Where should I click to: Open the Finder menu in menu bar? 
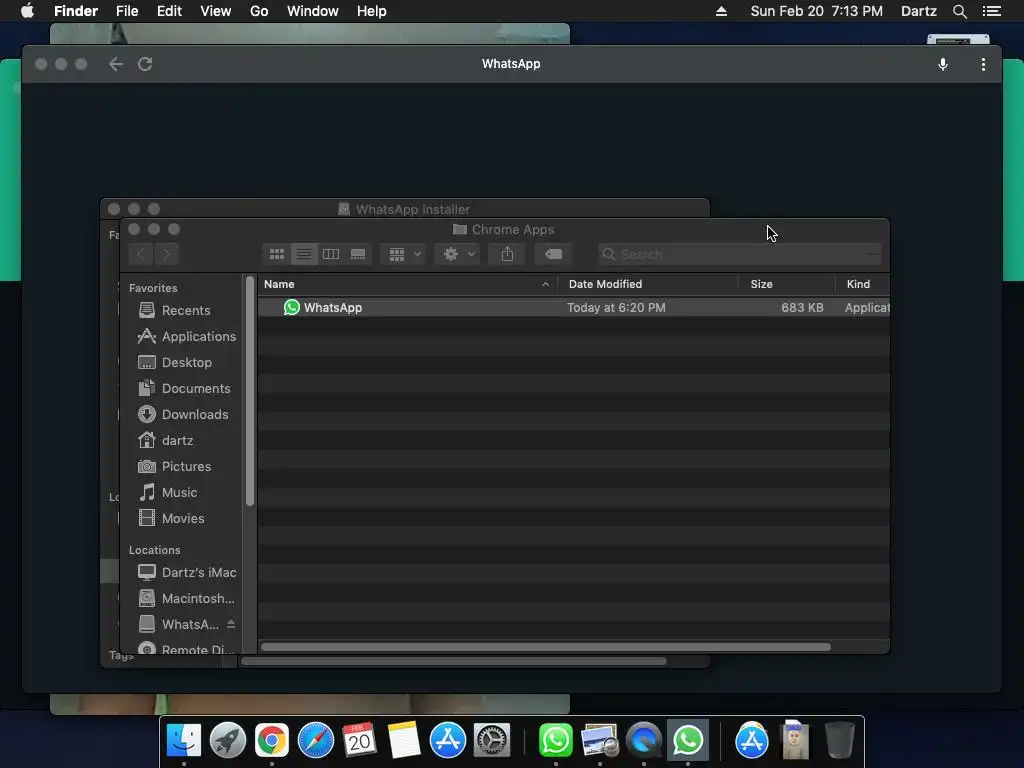[76, 11]
